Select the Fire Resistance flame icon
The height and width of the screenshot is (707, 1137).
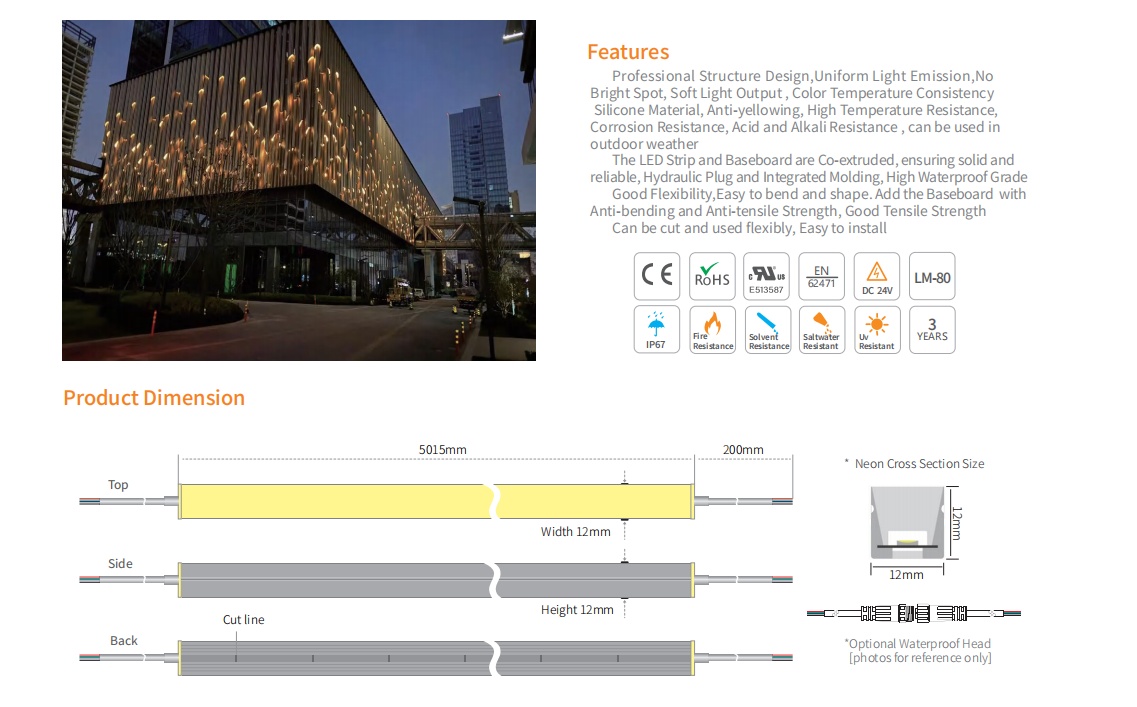712,330
